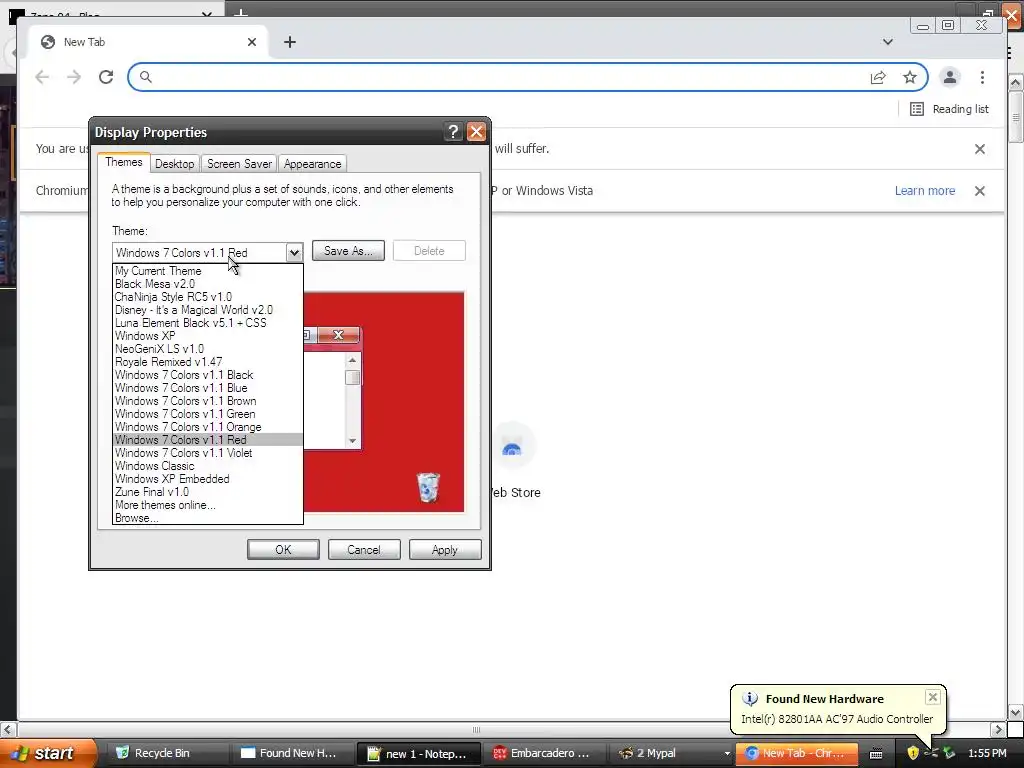The height and width of the screenshot is (768, 1024).
Task: Open Chrome three-dot menu
Action: click(x=982, y=77)
